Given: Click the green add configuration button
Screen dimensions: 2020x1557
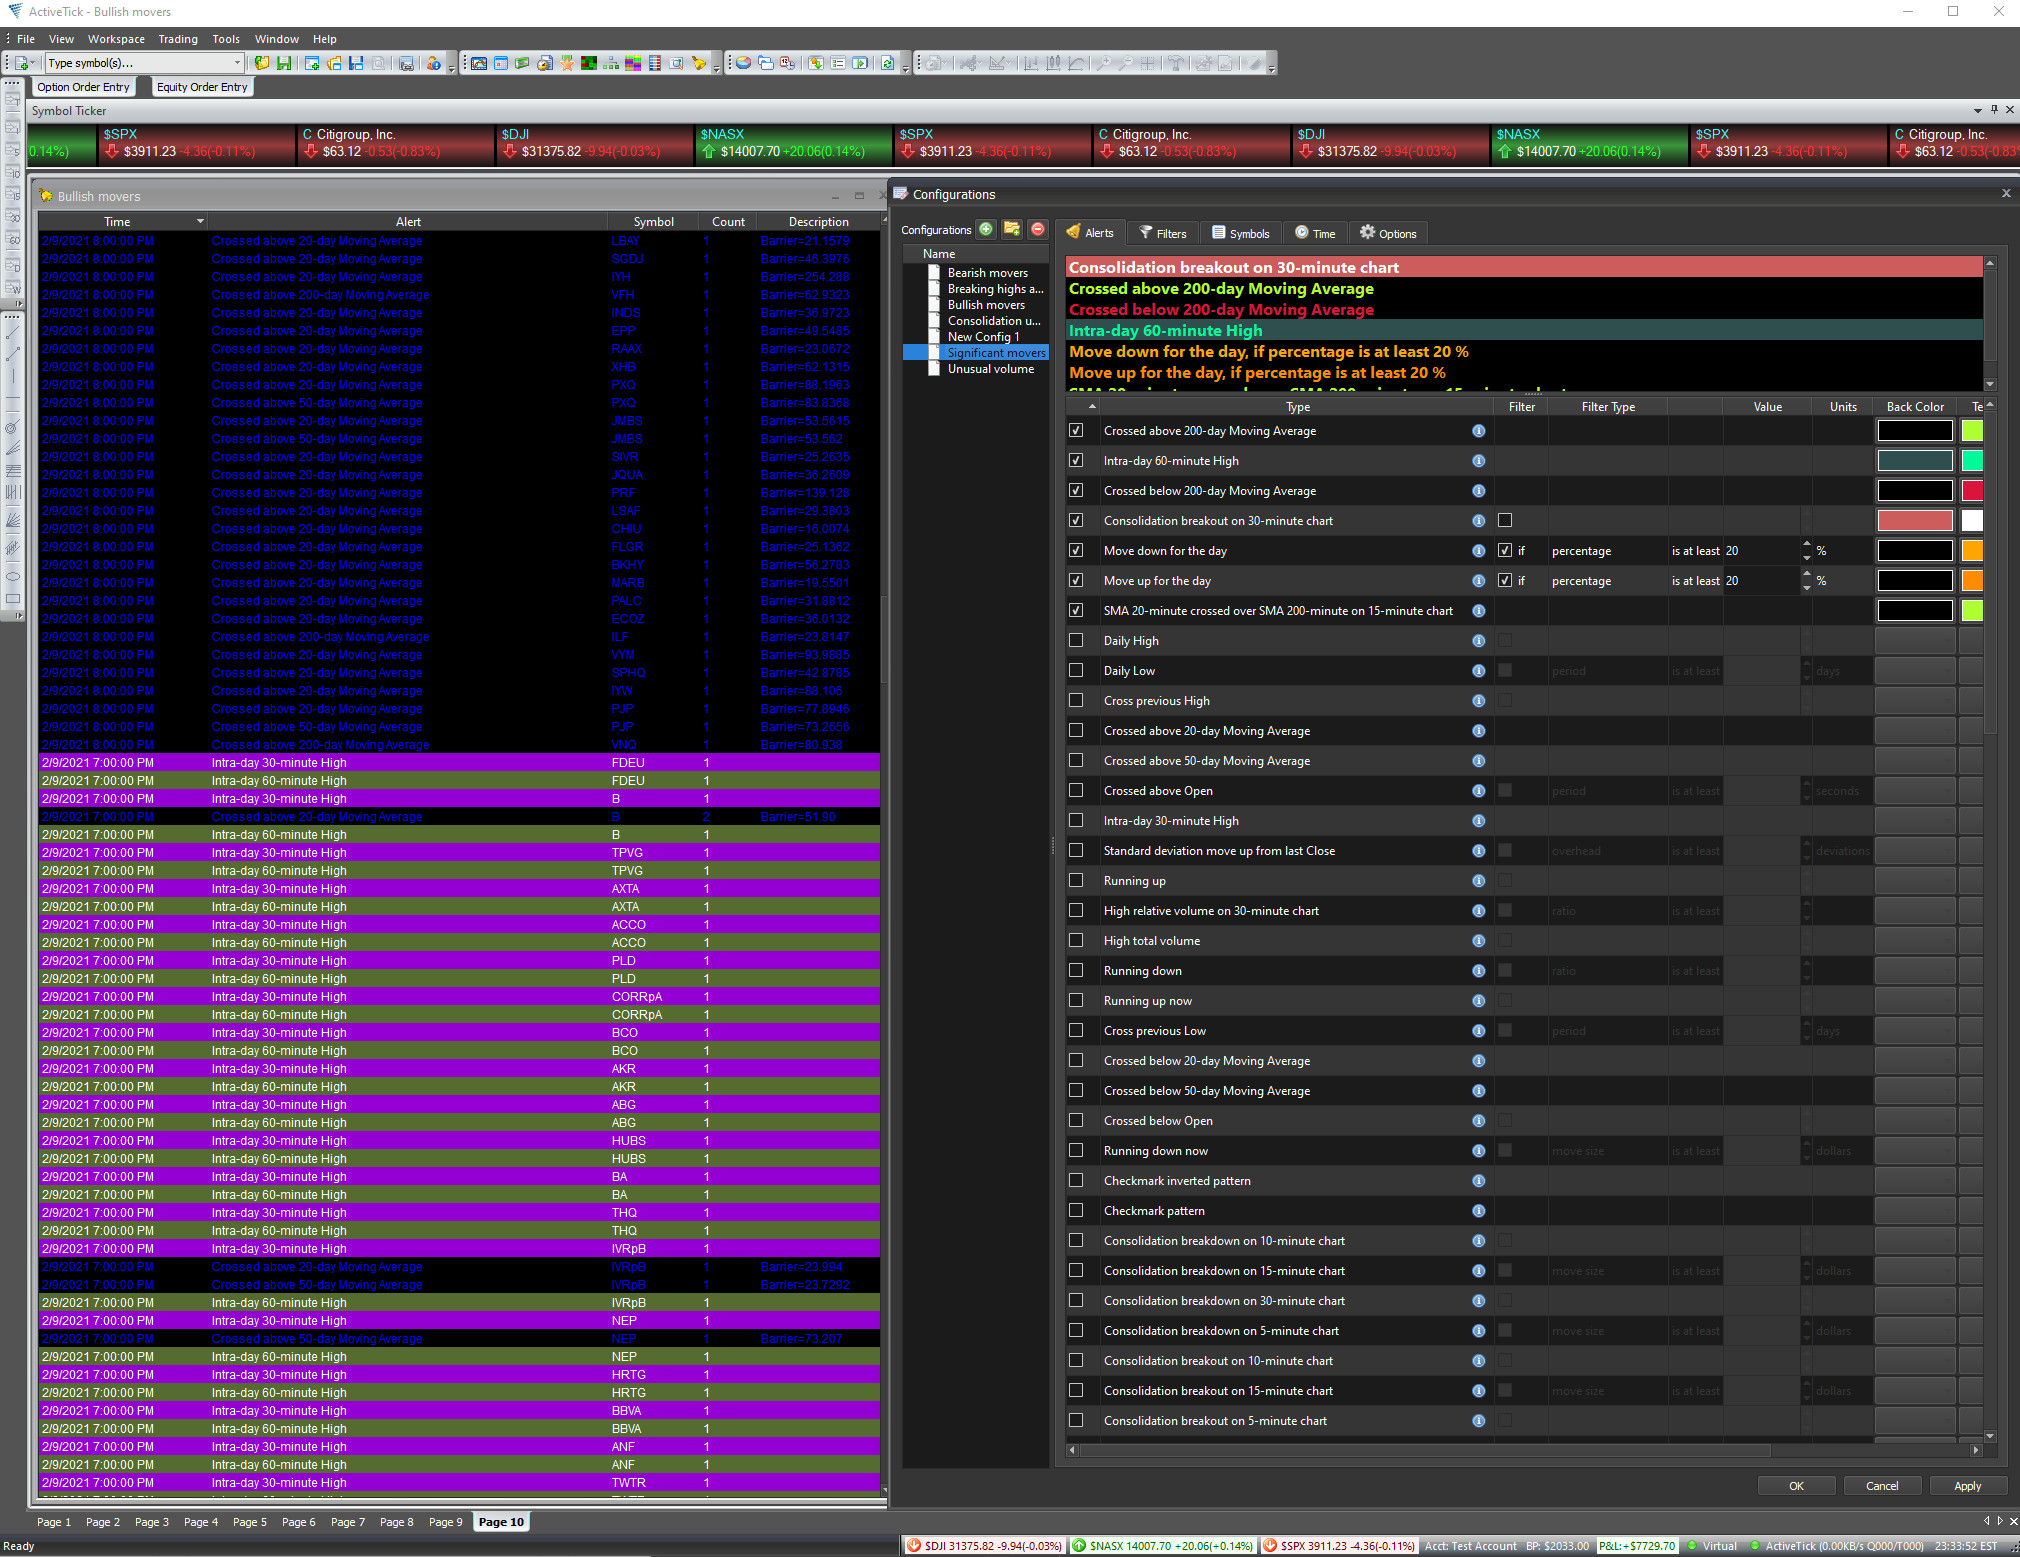Looking at the screenshot, I should [x=986, y=229].
